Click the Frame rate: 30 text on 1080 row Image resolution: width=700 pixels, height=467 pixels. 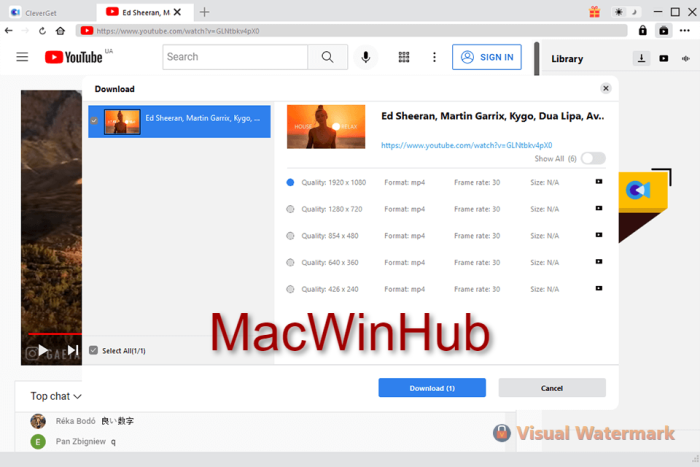click(x=477, y=182)
